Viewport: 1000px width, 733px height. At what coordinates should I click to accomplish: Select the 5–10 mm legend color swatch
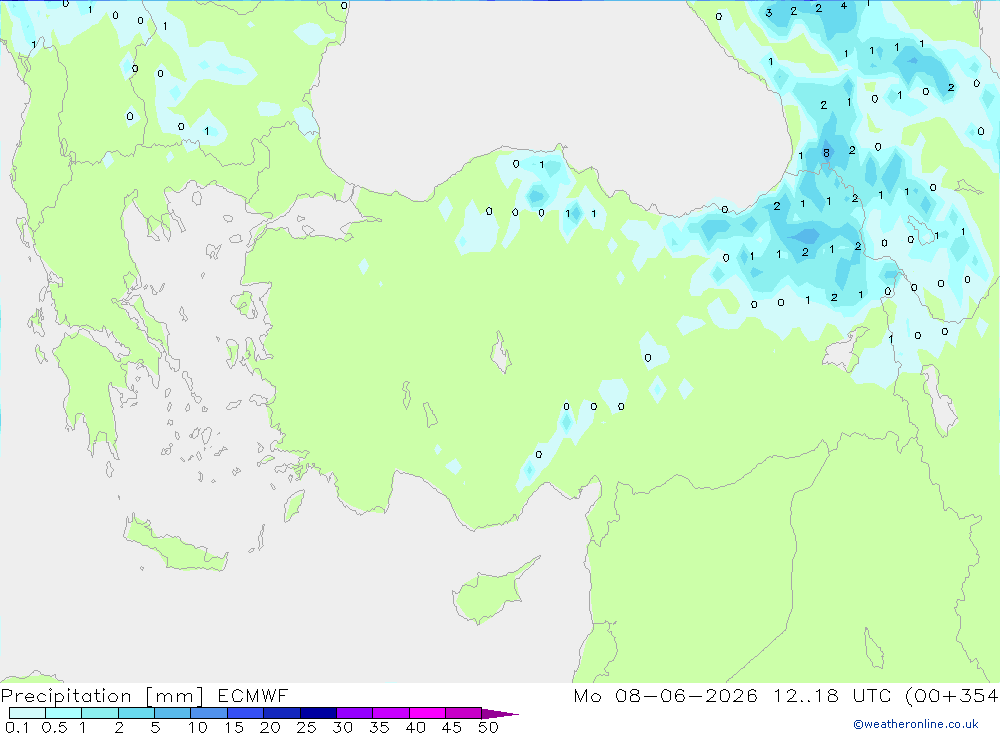tap(172, 713)
